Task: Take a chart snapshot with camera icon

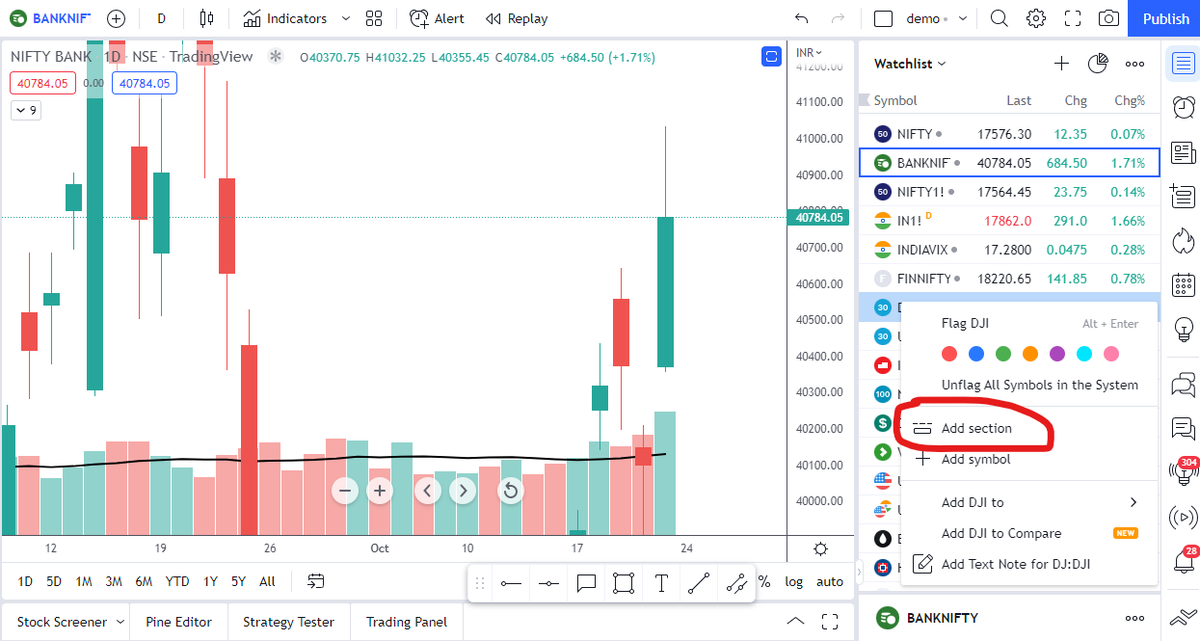Action: [1109, 18]
